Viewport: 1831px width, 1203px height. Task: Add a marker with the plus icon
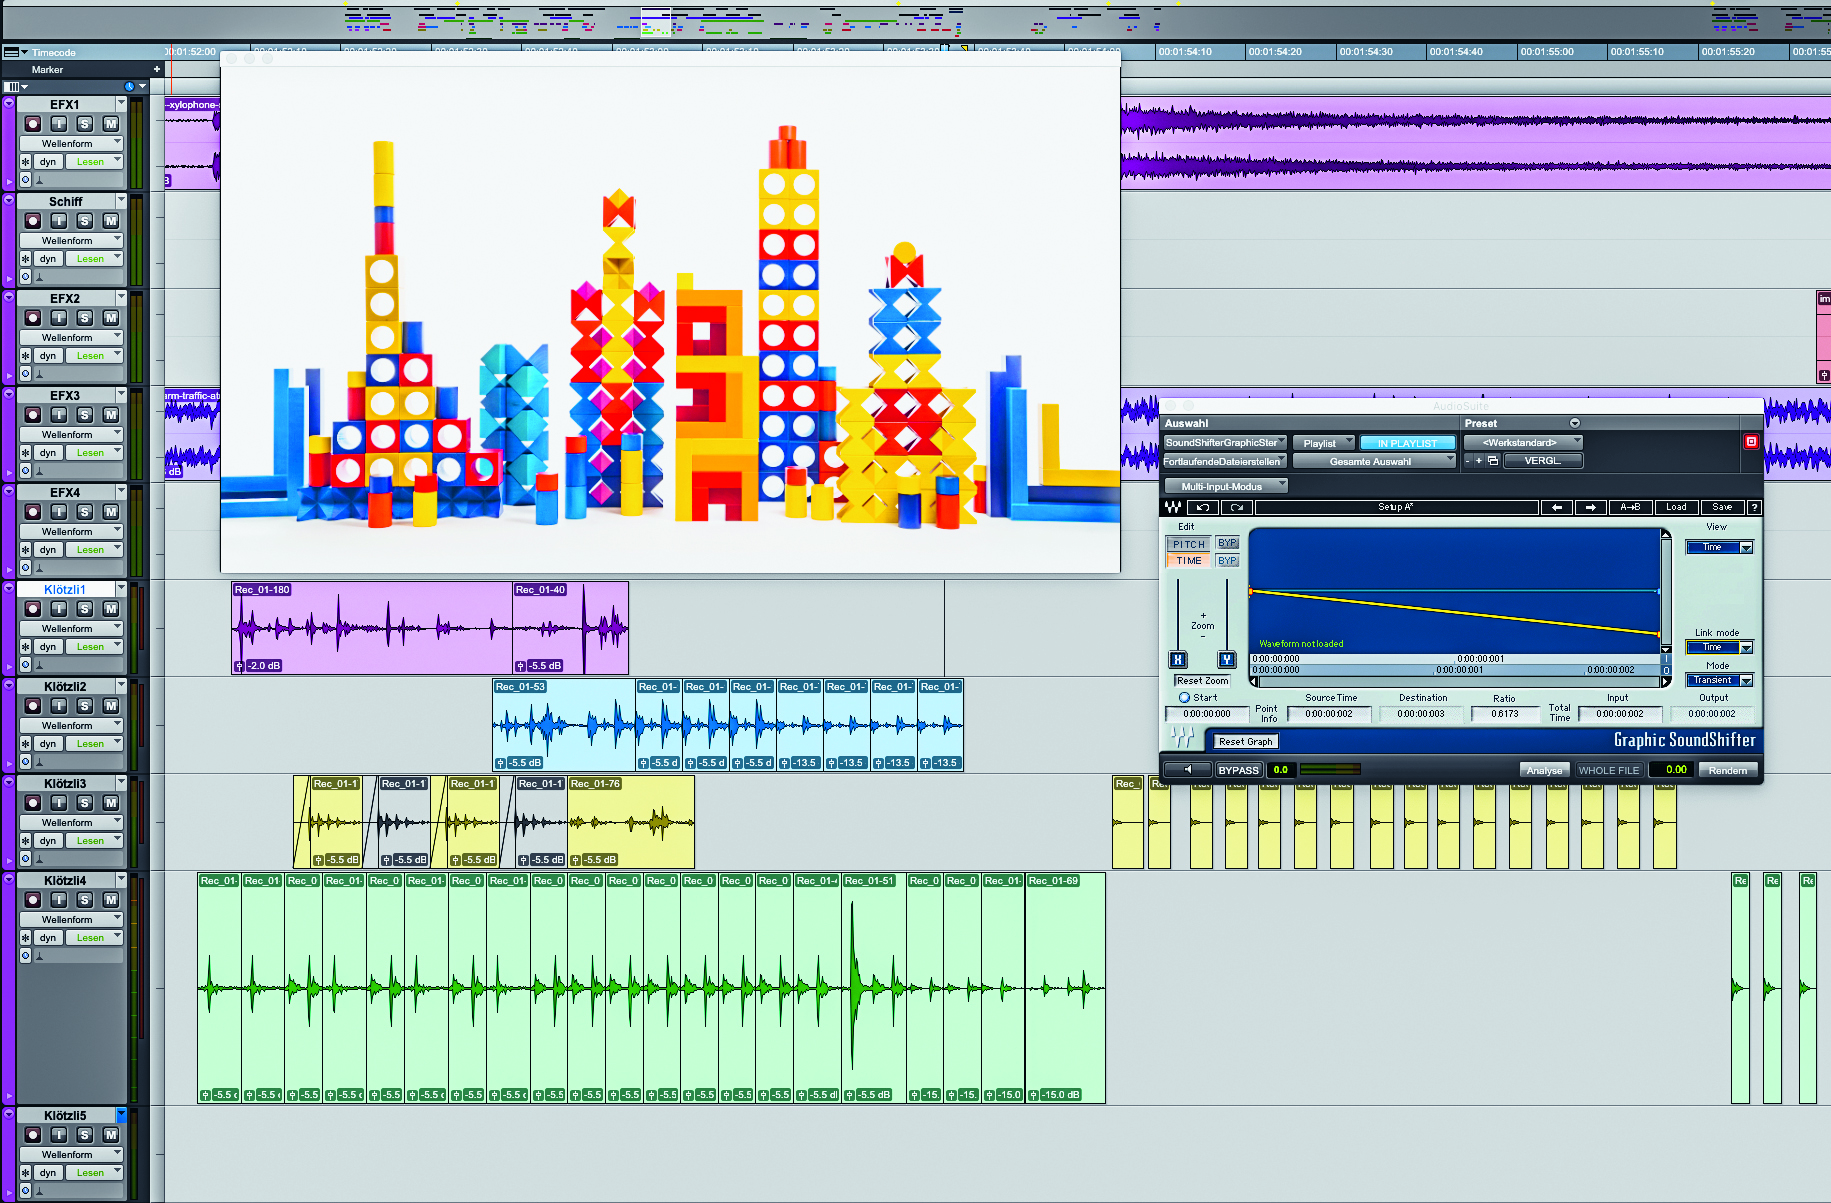tap(157, 69)
